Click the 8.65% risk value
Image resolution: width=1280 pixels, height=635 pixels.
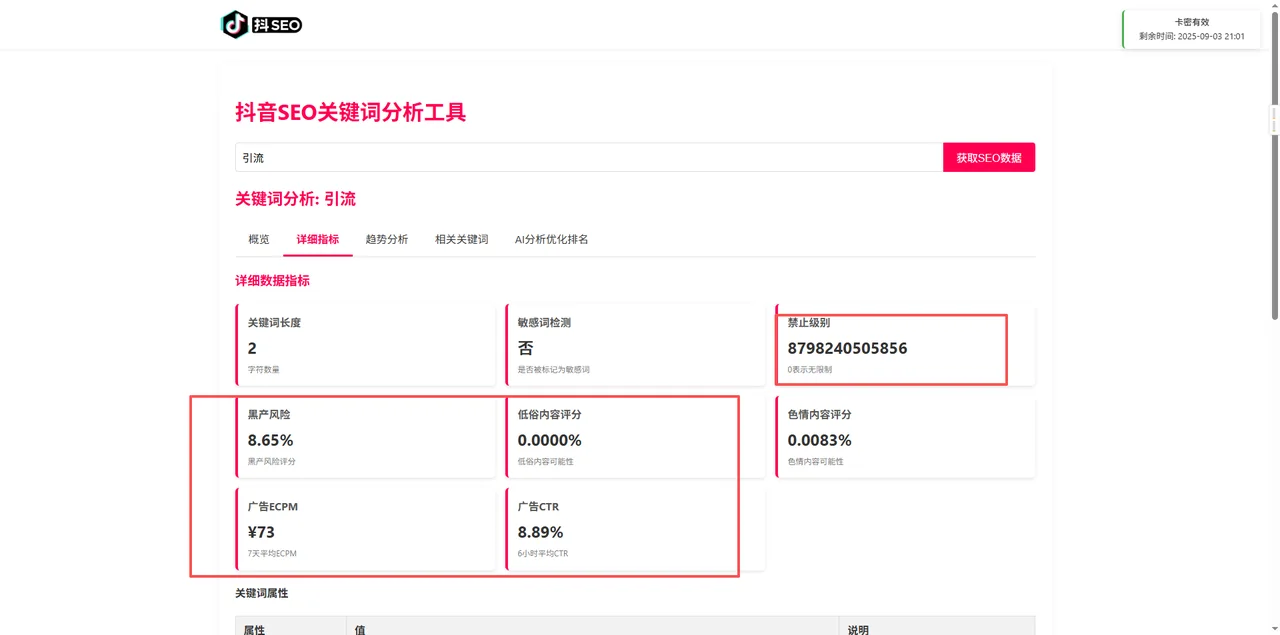(271, 440)
